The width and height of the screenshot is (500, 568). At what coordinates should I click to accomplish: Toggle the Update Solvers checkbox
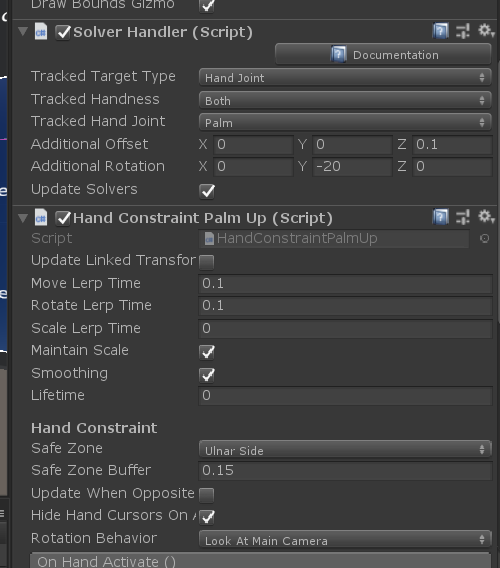click(207, 191)
